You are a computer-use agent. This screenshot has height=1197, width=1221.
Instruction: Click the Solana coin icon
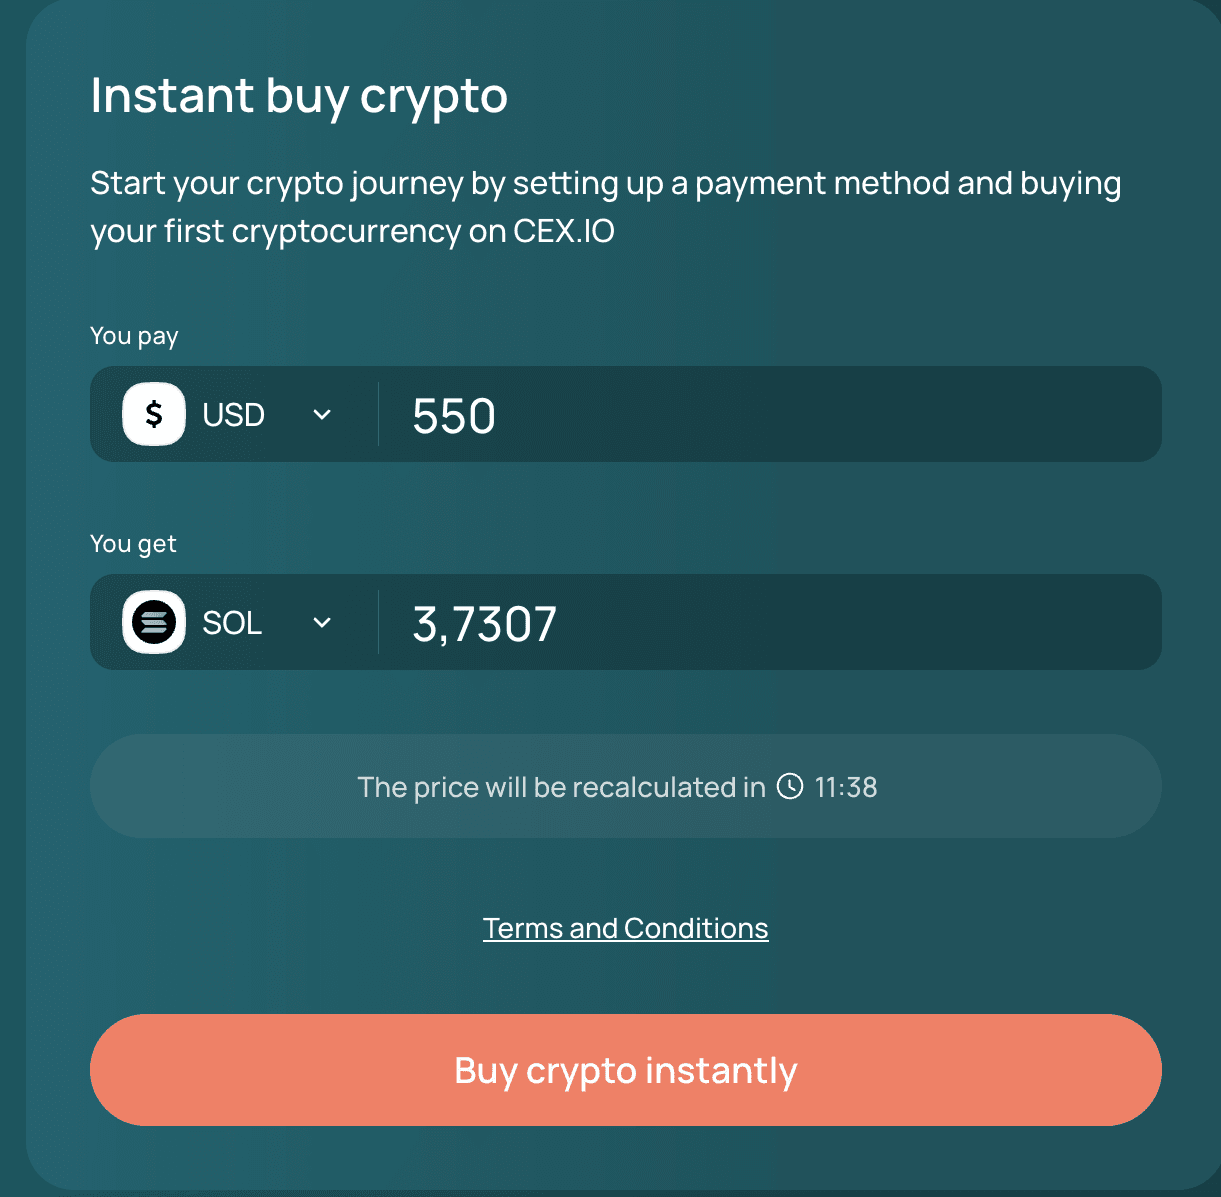pos(154,622)
